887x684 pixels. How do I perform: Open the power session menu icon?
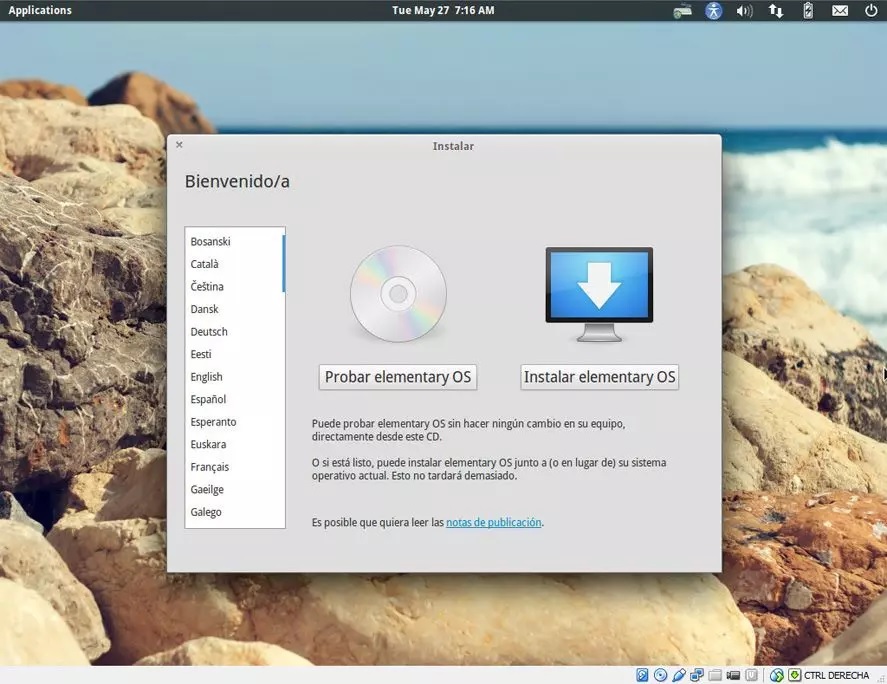(x=871, y=10)
